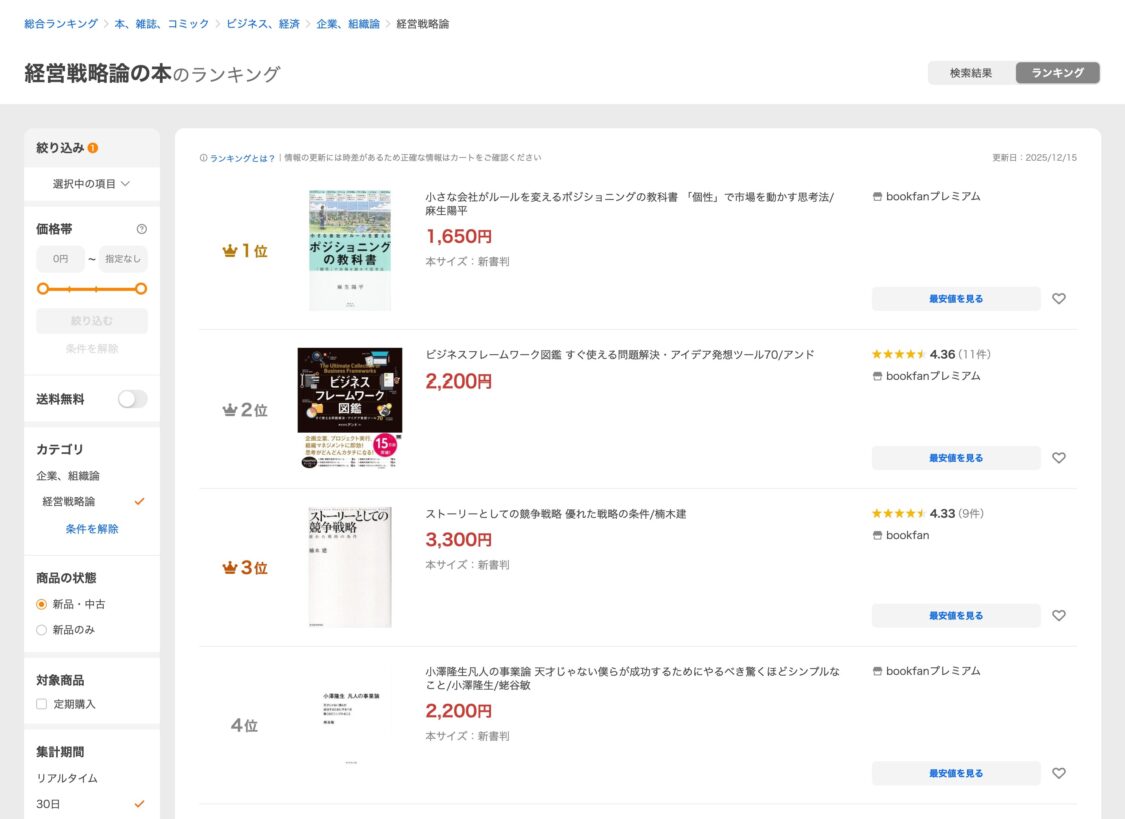
Task: Click info icon beside ランキングとは
Action: point(204,158)
